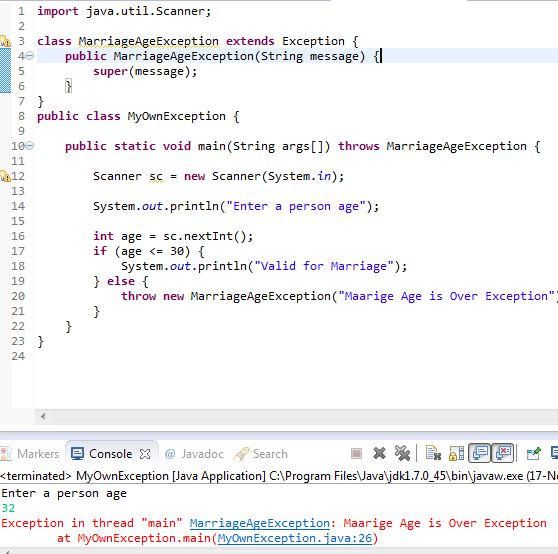558x554 pixels.
Task: Toggle Scroll Lock in the console
Action: pos(456,453)
